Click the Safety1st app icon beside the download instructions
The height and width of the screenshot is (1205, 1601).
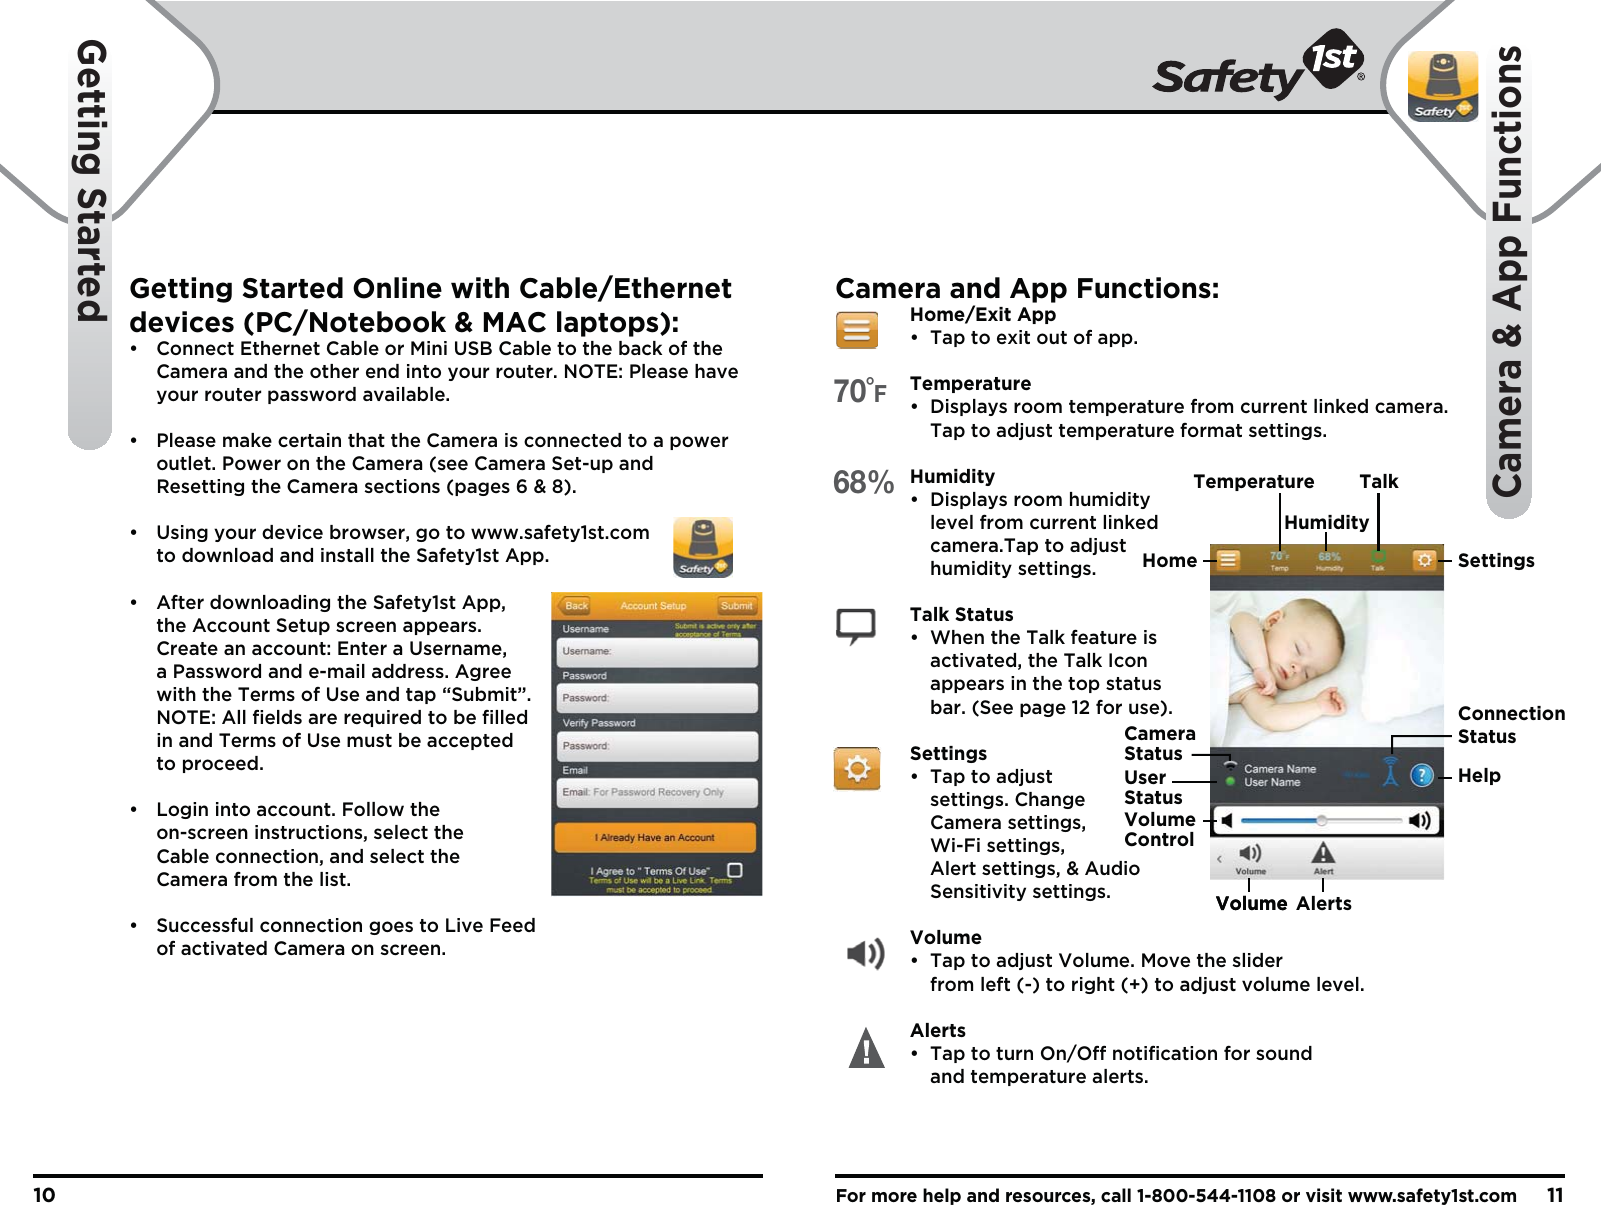(x=703, y=547)
